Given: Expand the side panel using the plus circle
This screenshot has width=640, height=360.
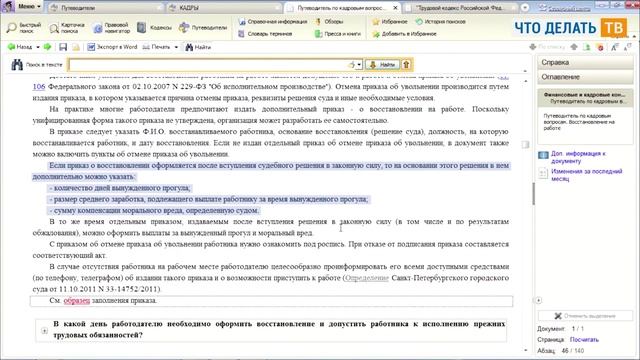Looking at the screenshot, I should pos(538,300).
